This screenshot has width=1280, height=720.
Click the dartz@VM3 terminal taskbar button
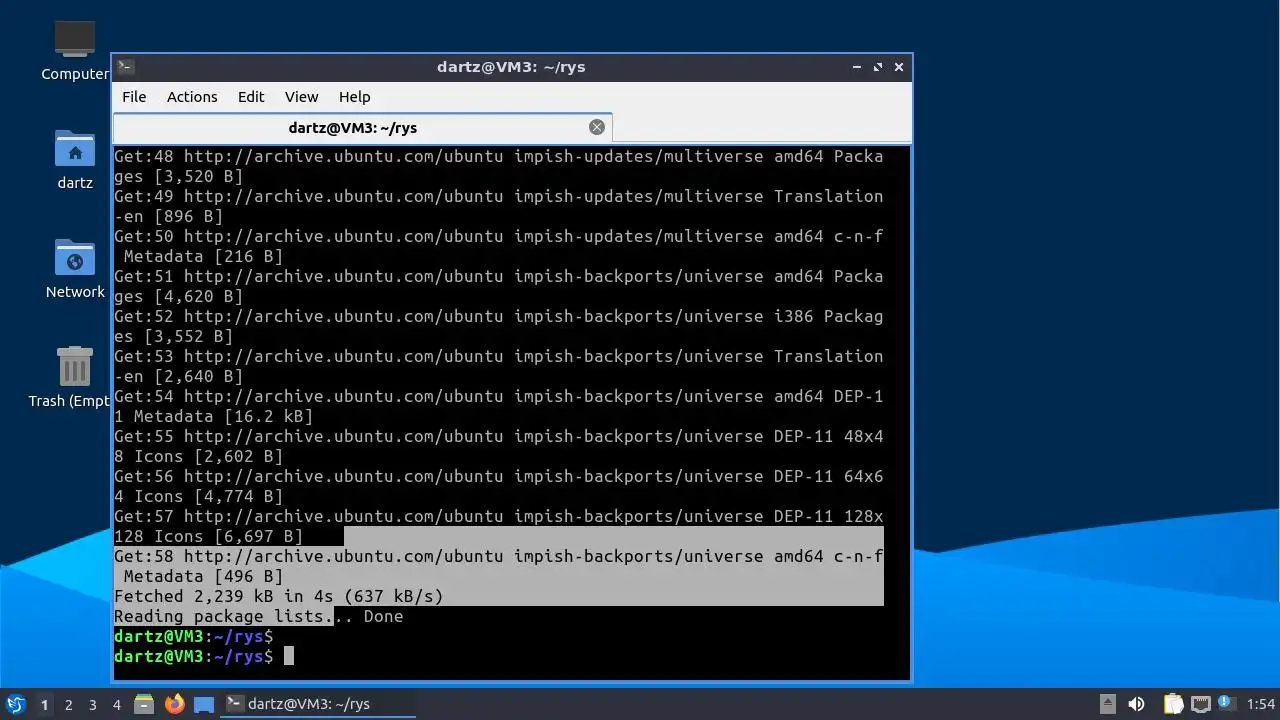coord(318,704)
